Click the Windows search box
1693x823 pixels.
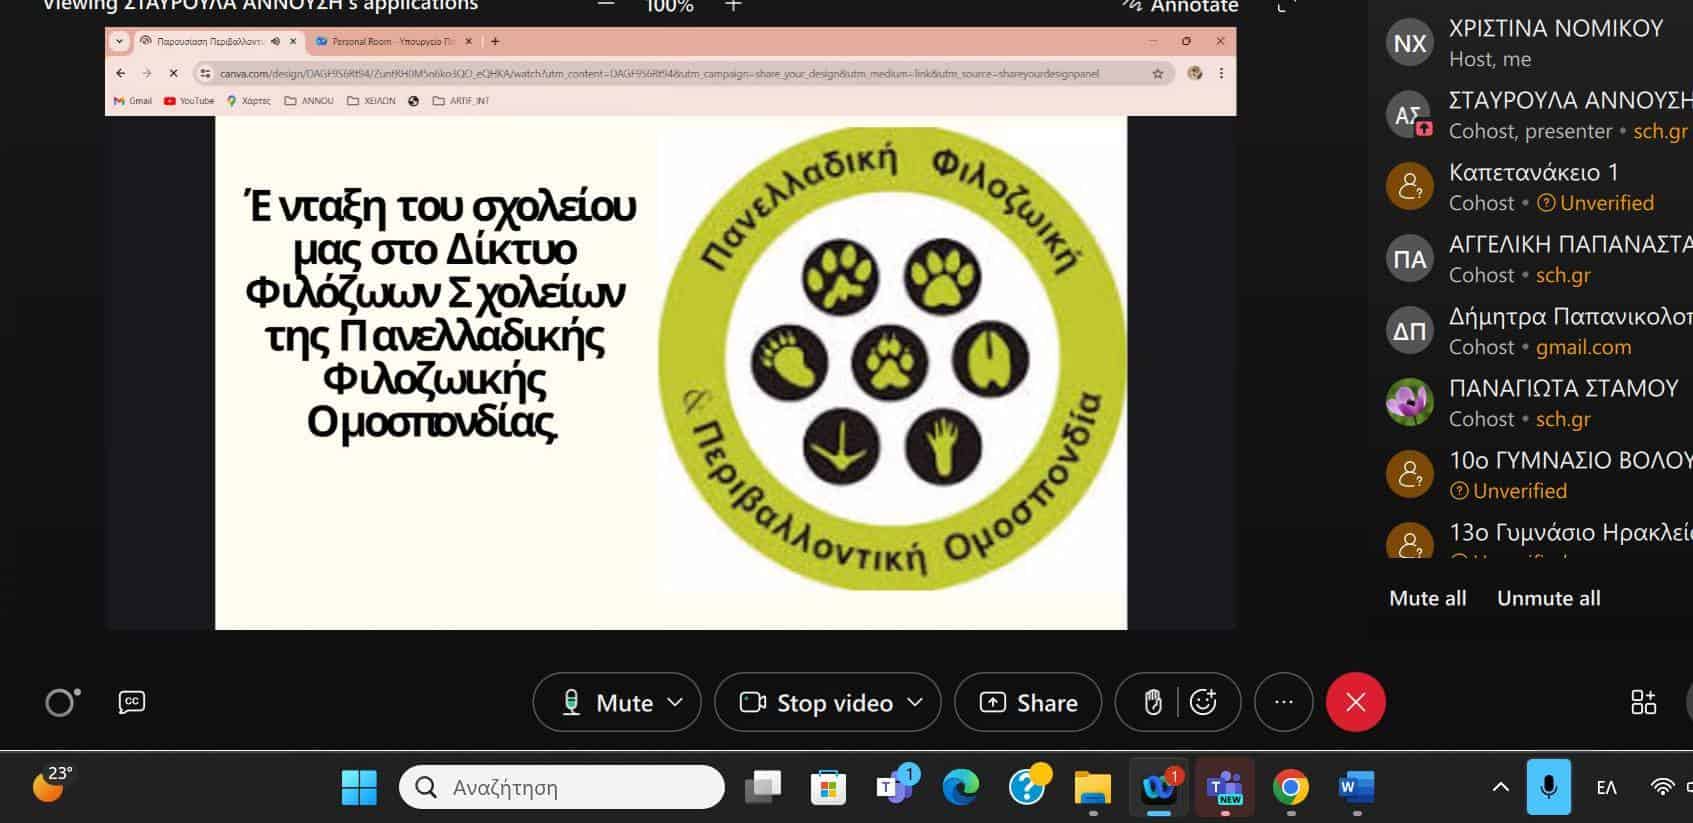point(562,787)
